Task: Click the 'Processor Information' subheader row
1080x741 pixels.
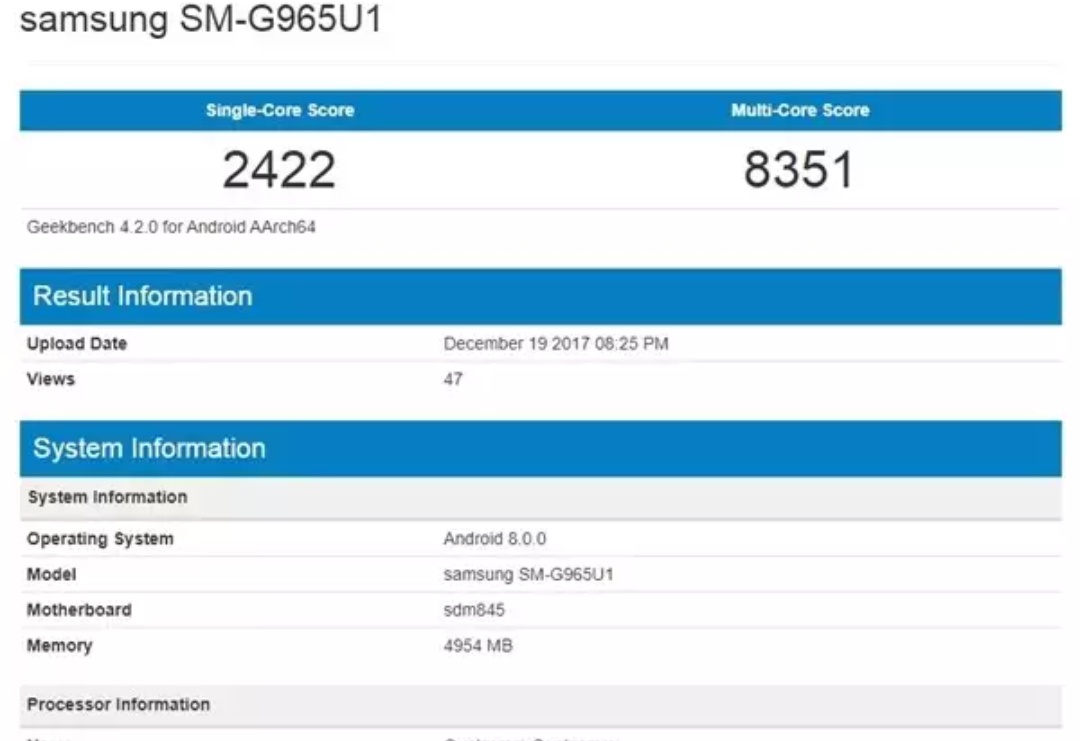Action: (x=541, y=705)
